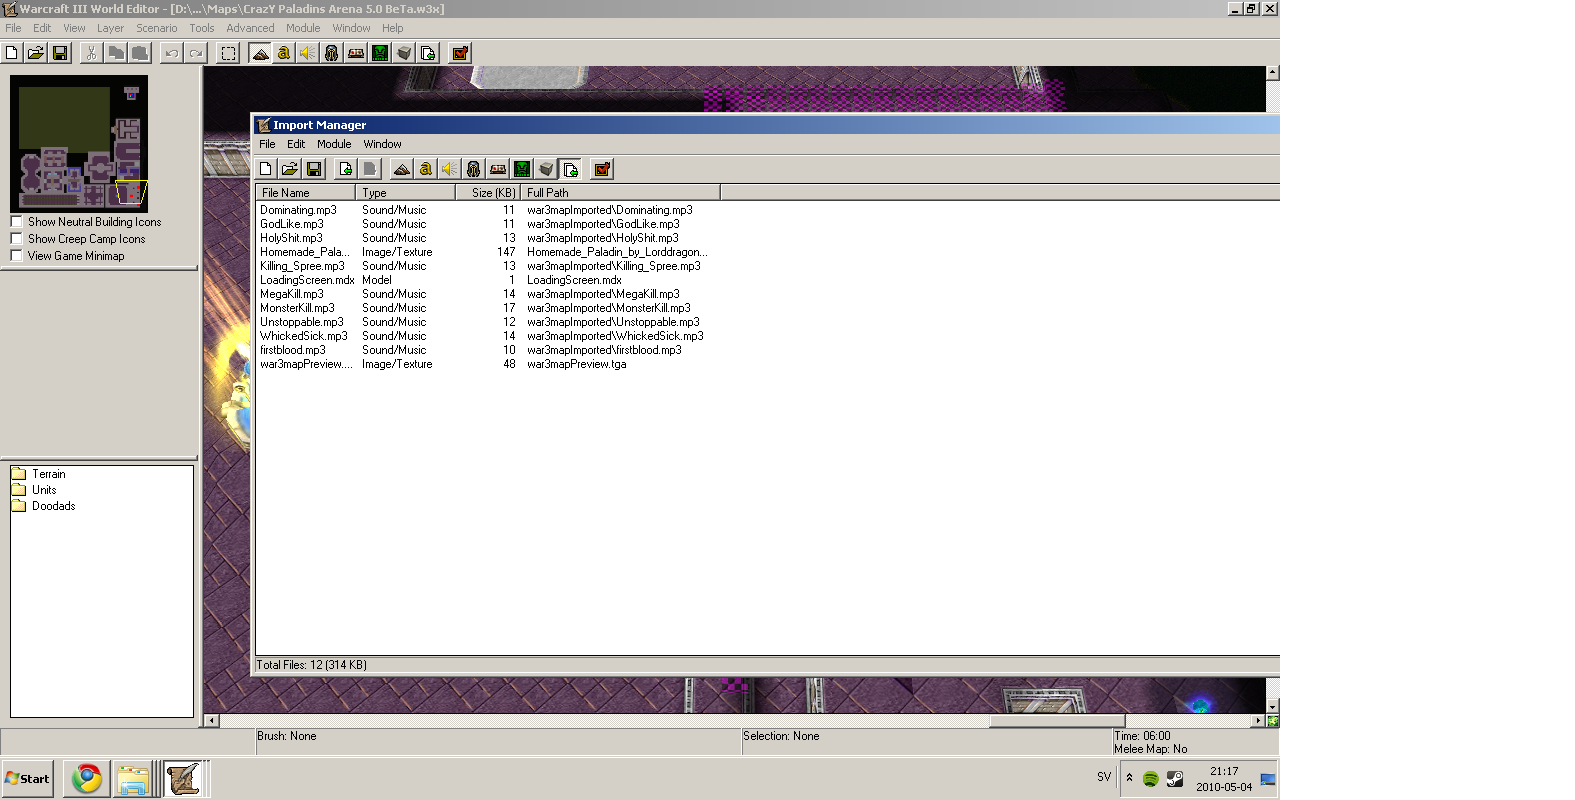Open Import Manager Module menu

[334, 144]
